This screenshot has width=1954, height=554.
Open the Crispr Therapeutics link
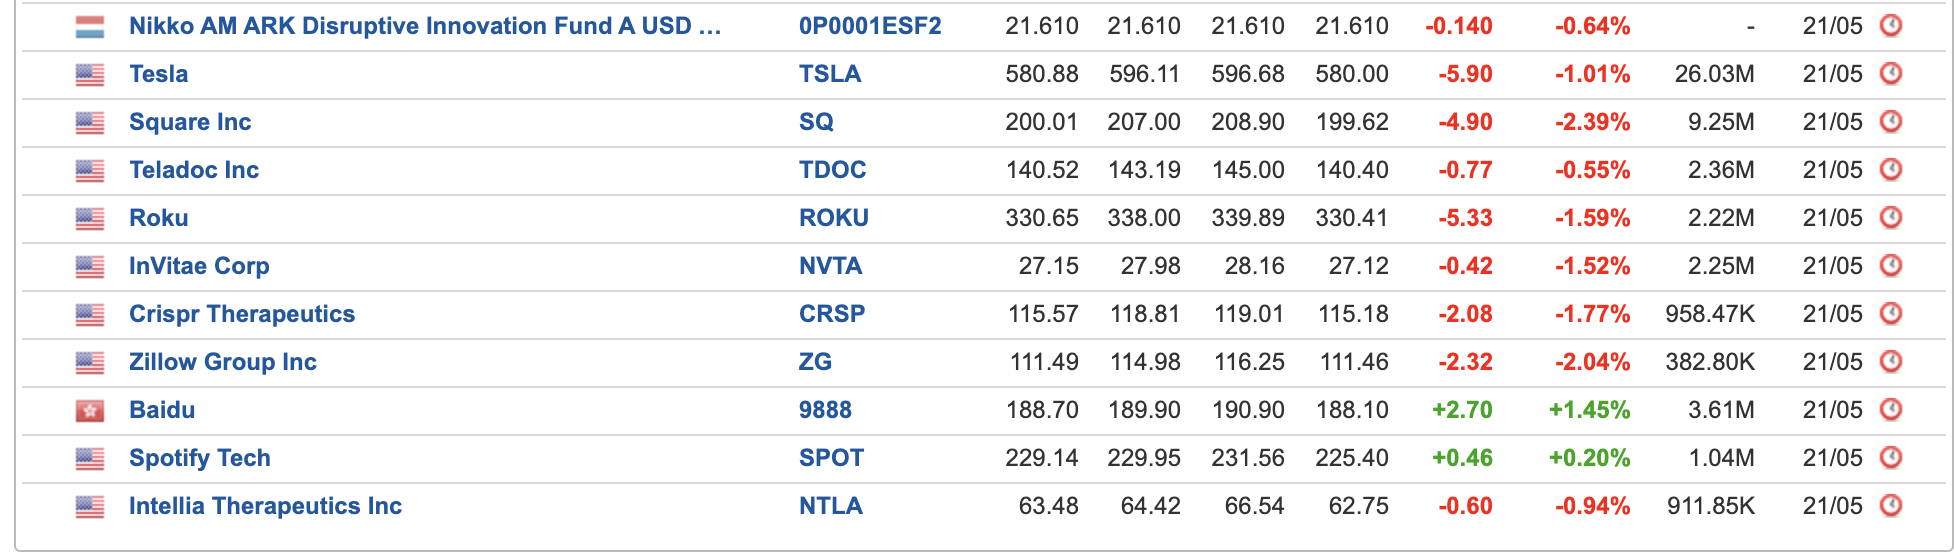[242, 314]
